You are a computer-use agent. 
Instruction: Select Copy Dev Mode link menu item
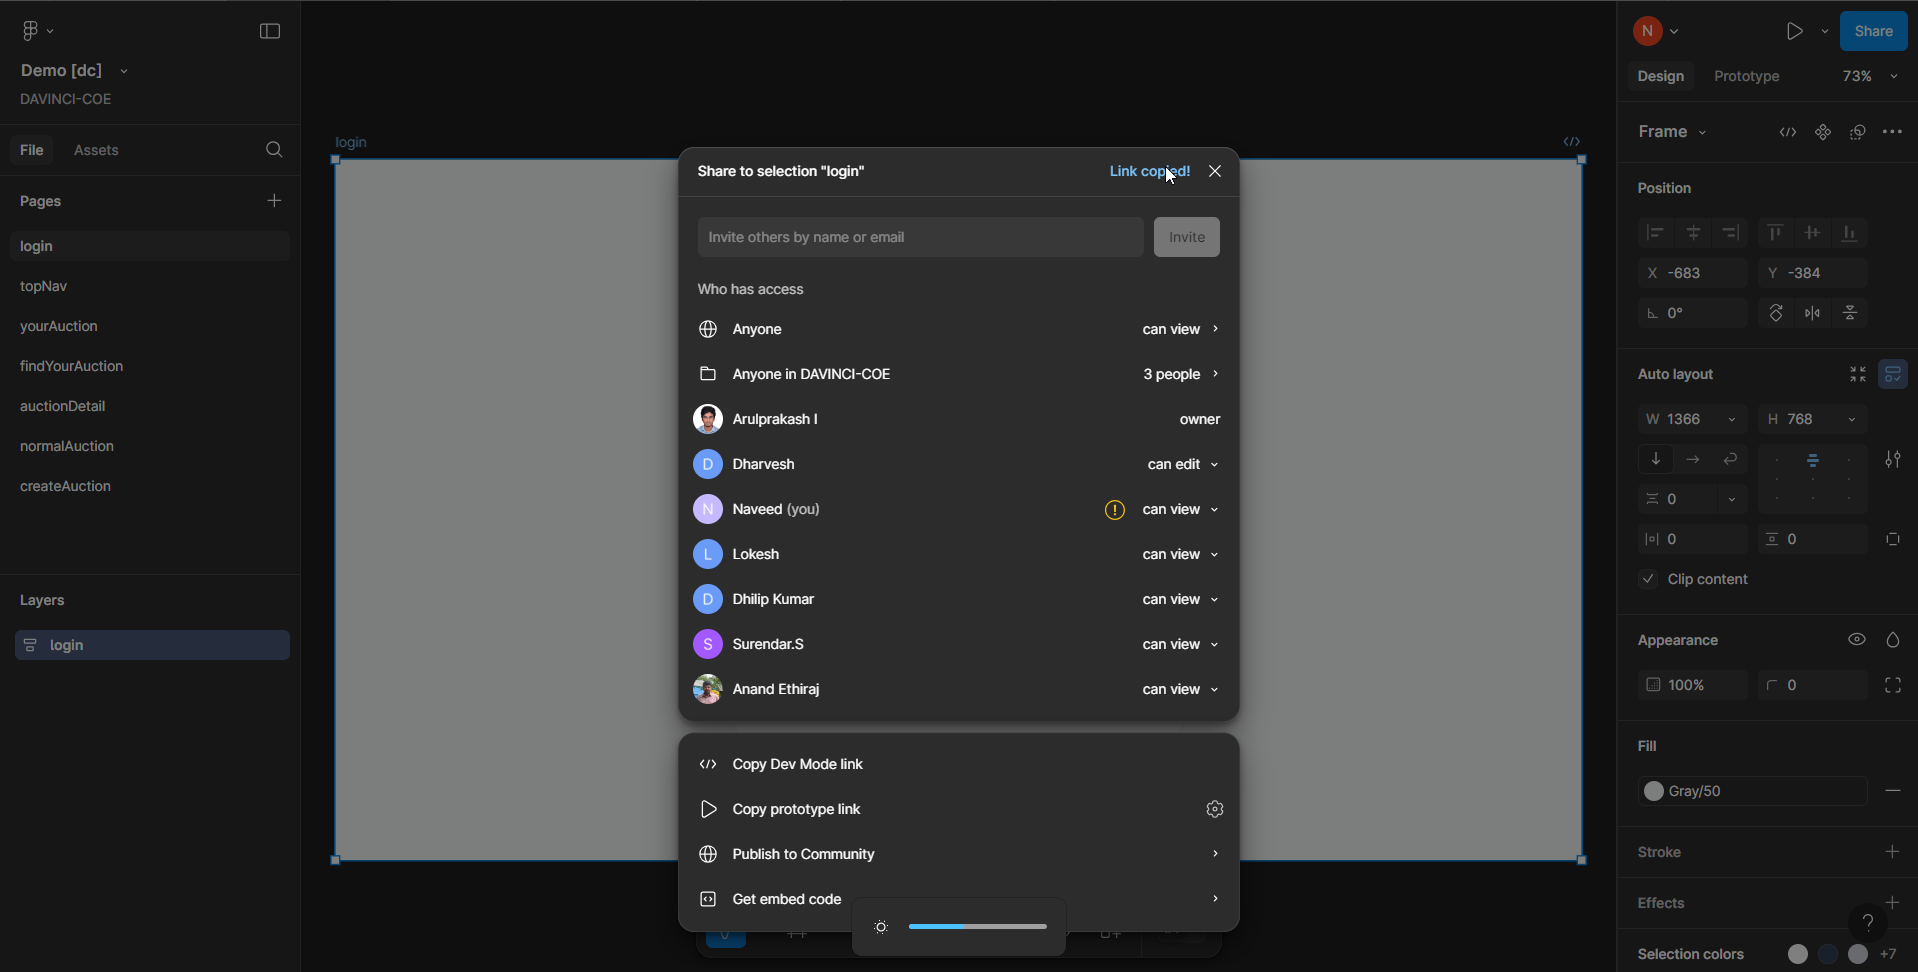[800, 763]
